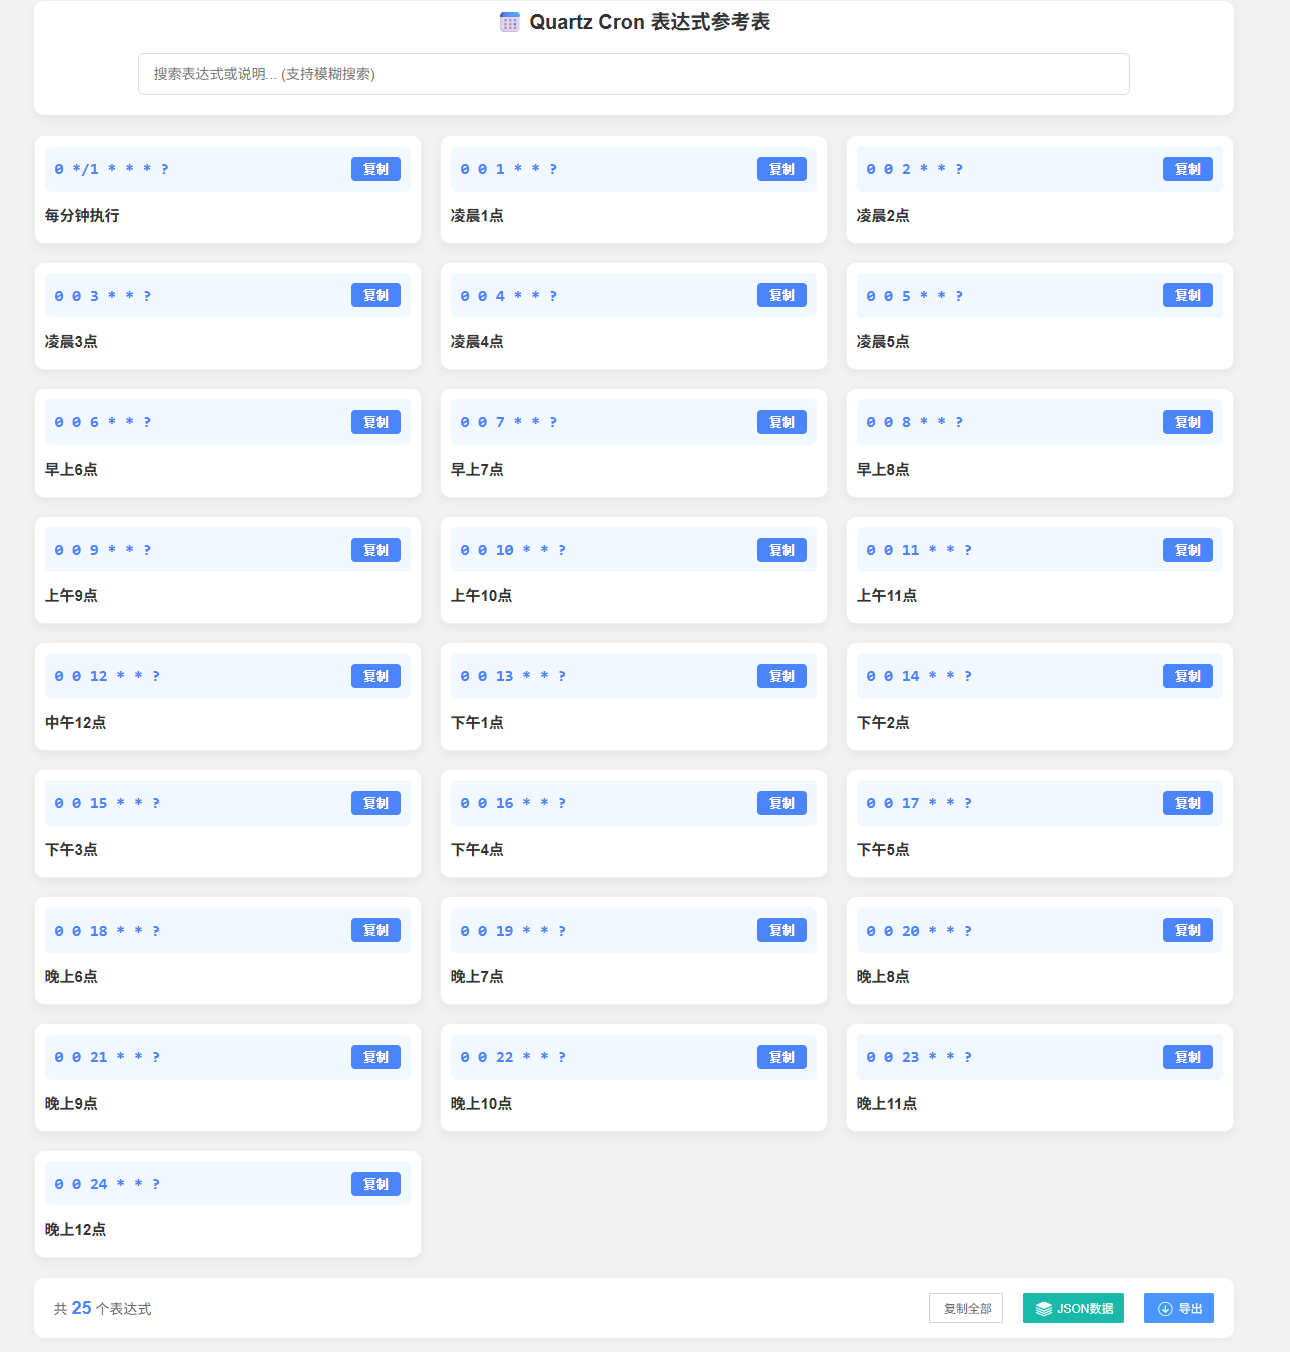The image size is (1290, 1352).
Task: Copy the 上午10点 cron expression
Action: [x=782, y=550]
